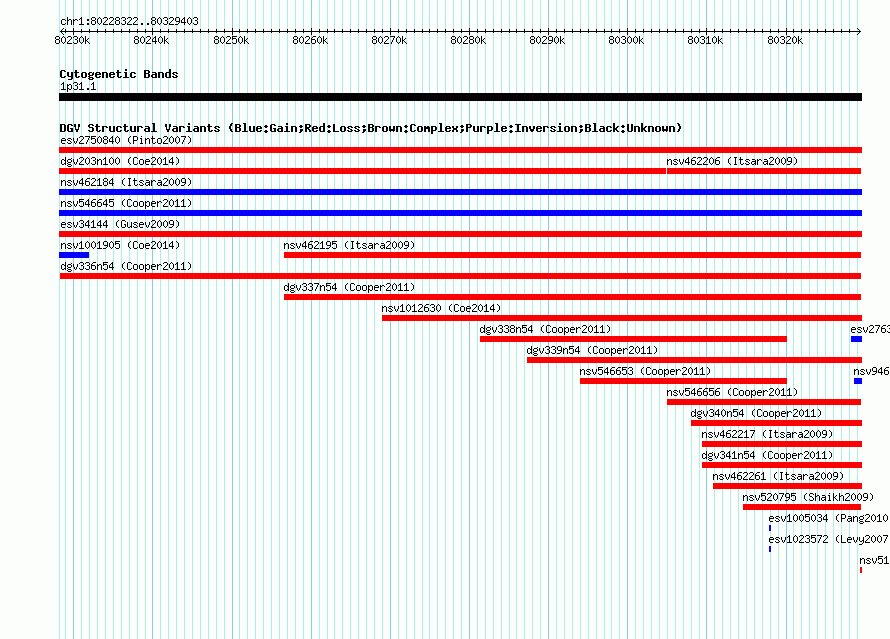The width and height of the screenshot is (890, 639).
Task: Click the nsv546653 (Cooper2011) label
Action: [x=645, y=371]
